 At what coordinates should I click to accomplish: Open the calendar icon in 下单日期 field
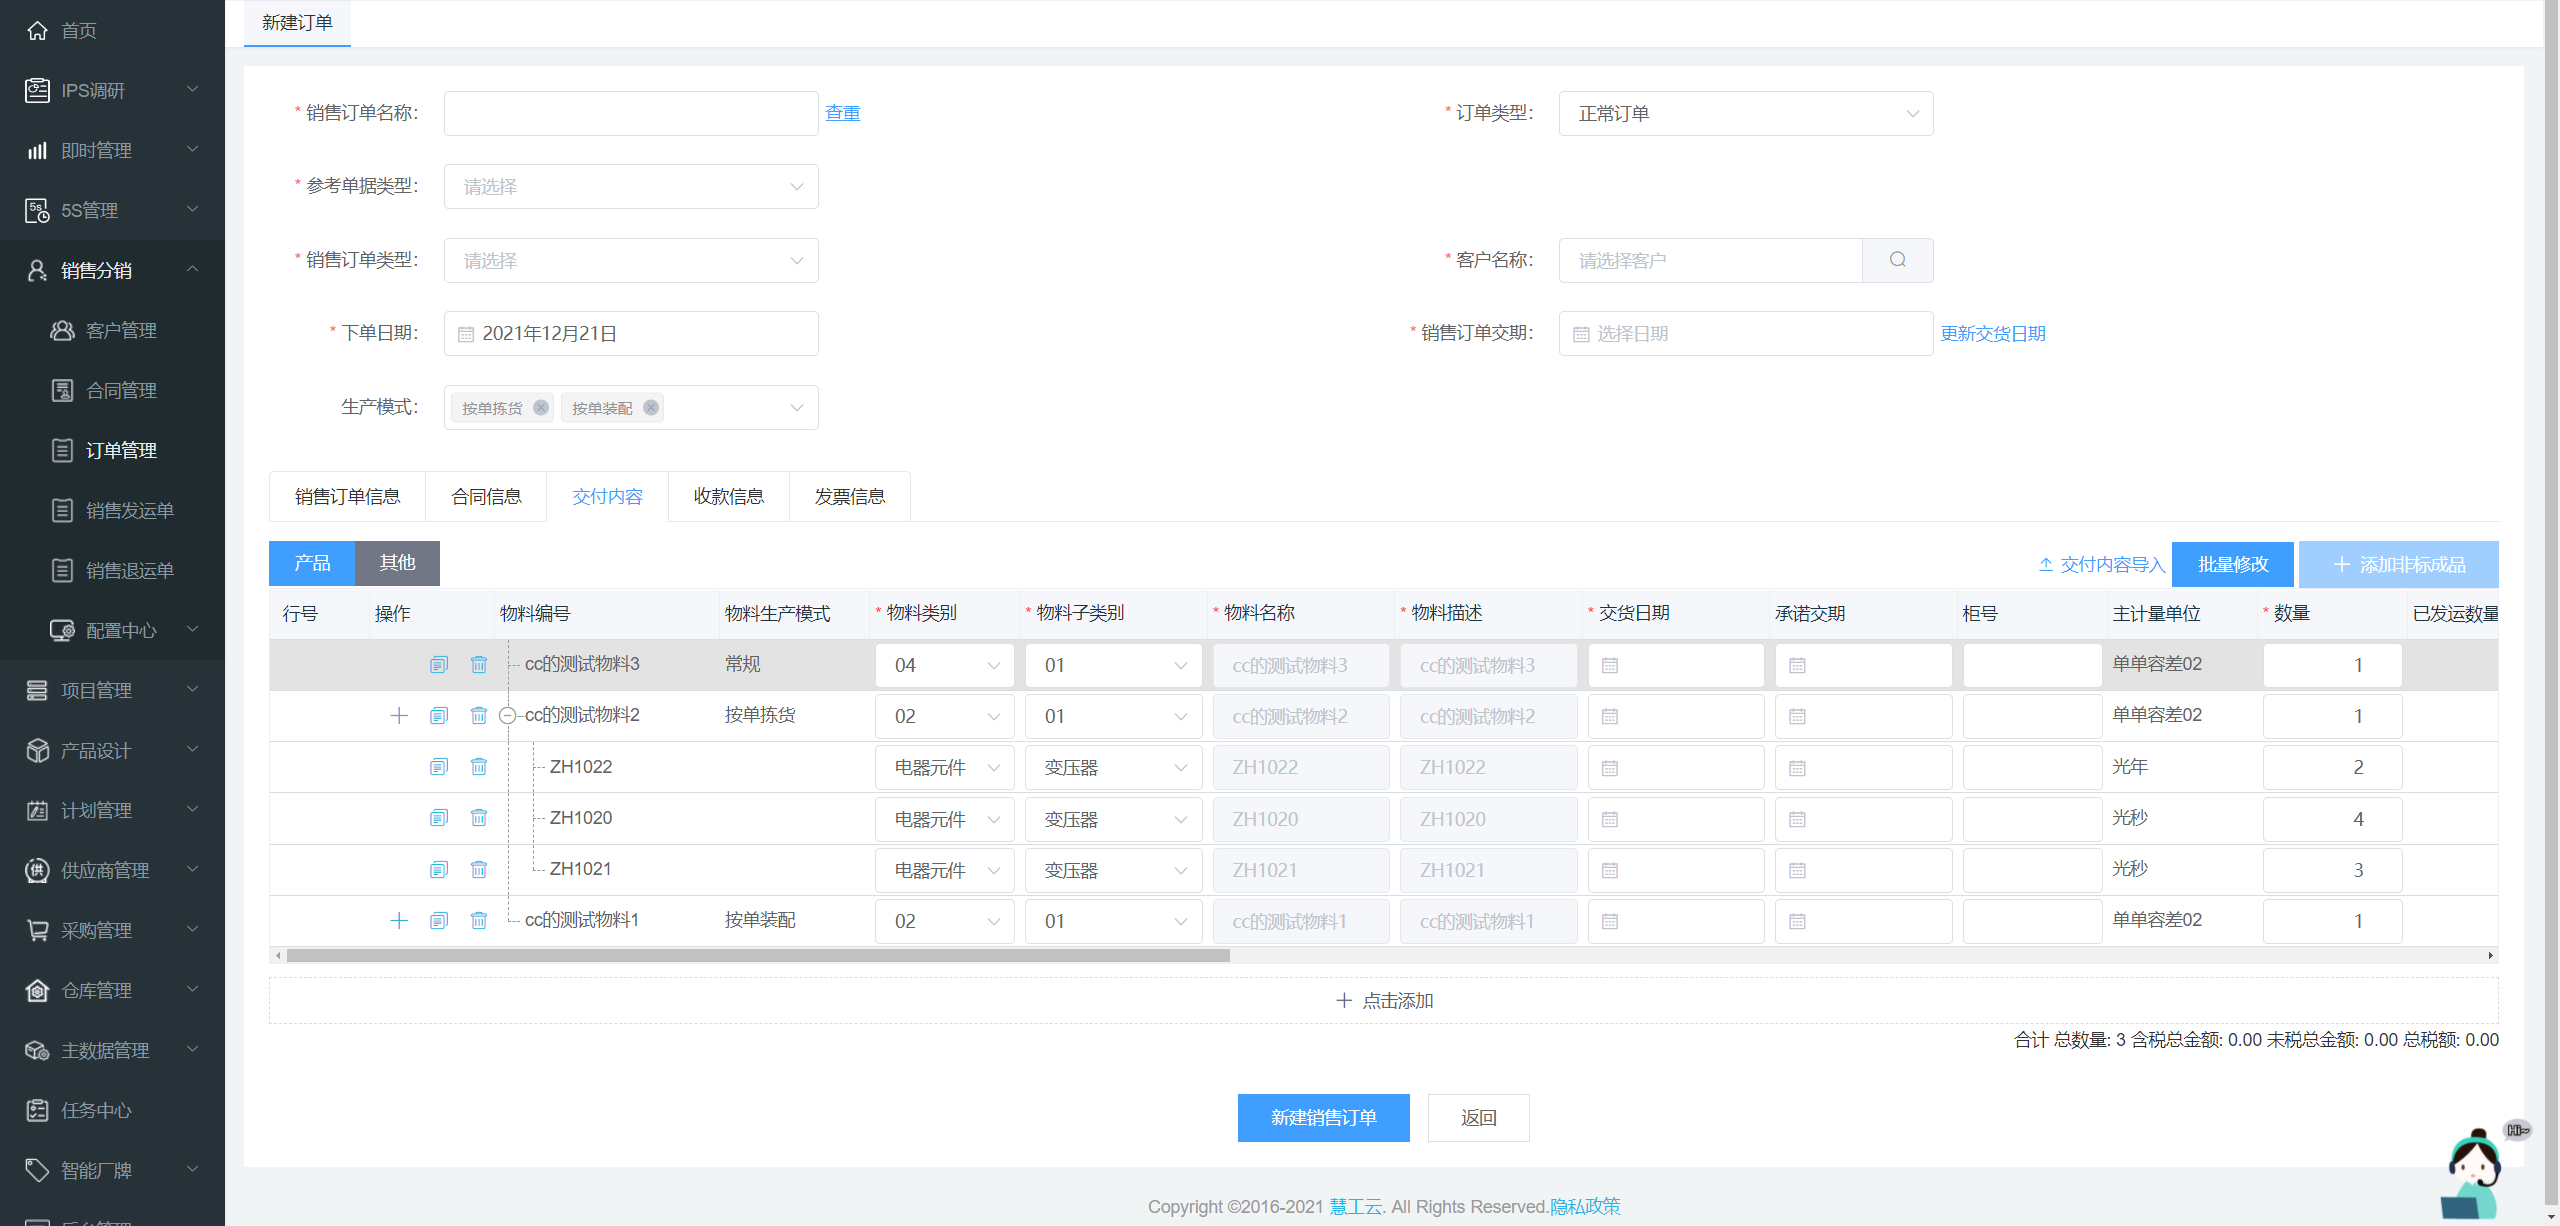(466, 334)
